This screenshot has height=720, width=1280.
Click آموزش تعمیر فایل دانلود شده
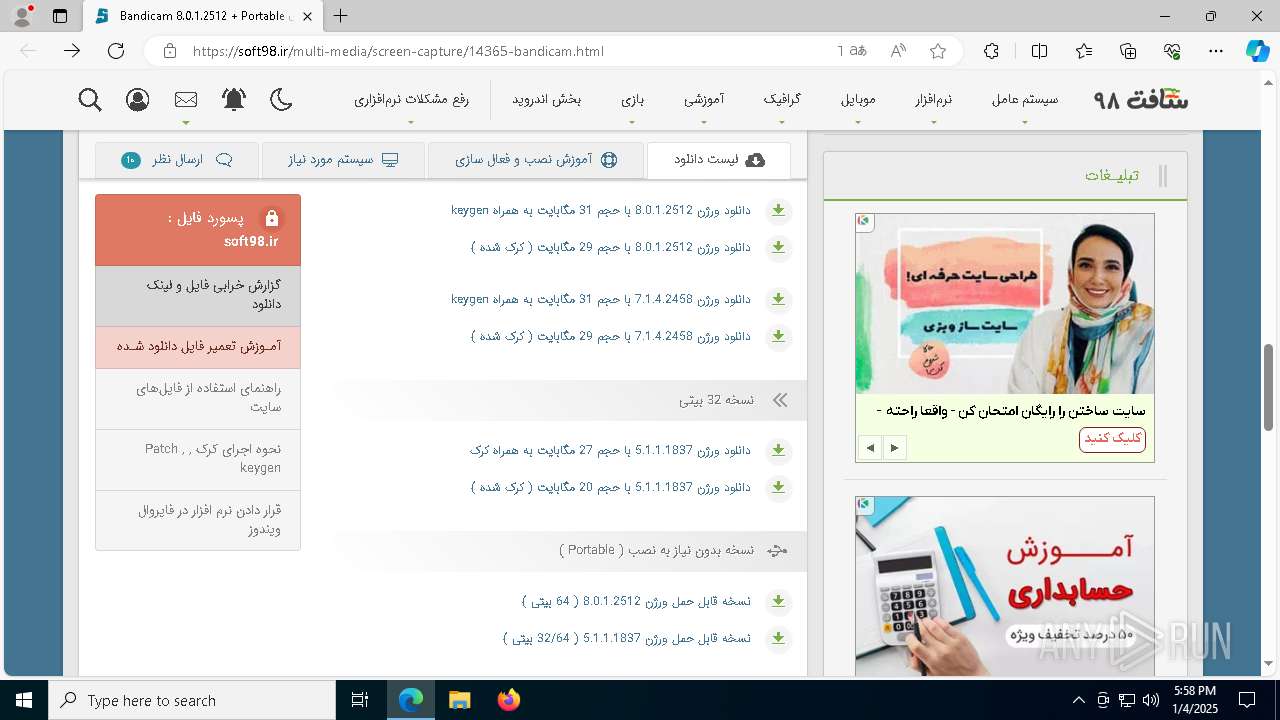click(x=198, y=347)
